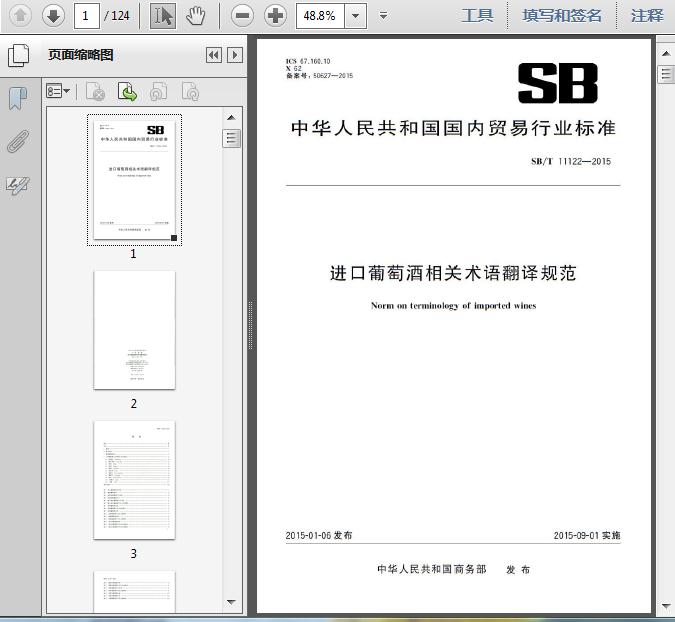This screenshot has width=675, height=622.
Task: Open the 填写和签名 pane
Action: click(x=562, y=15)
